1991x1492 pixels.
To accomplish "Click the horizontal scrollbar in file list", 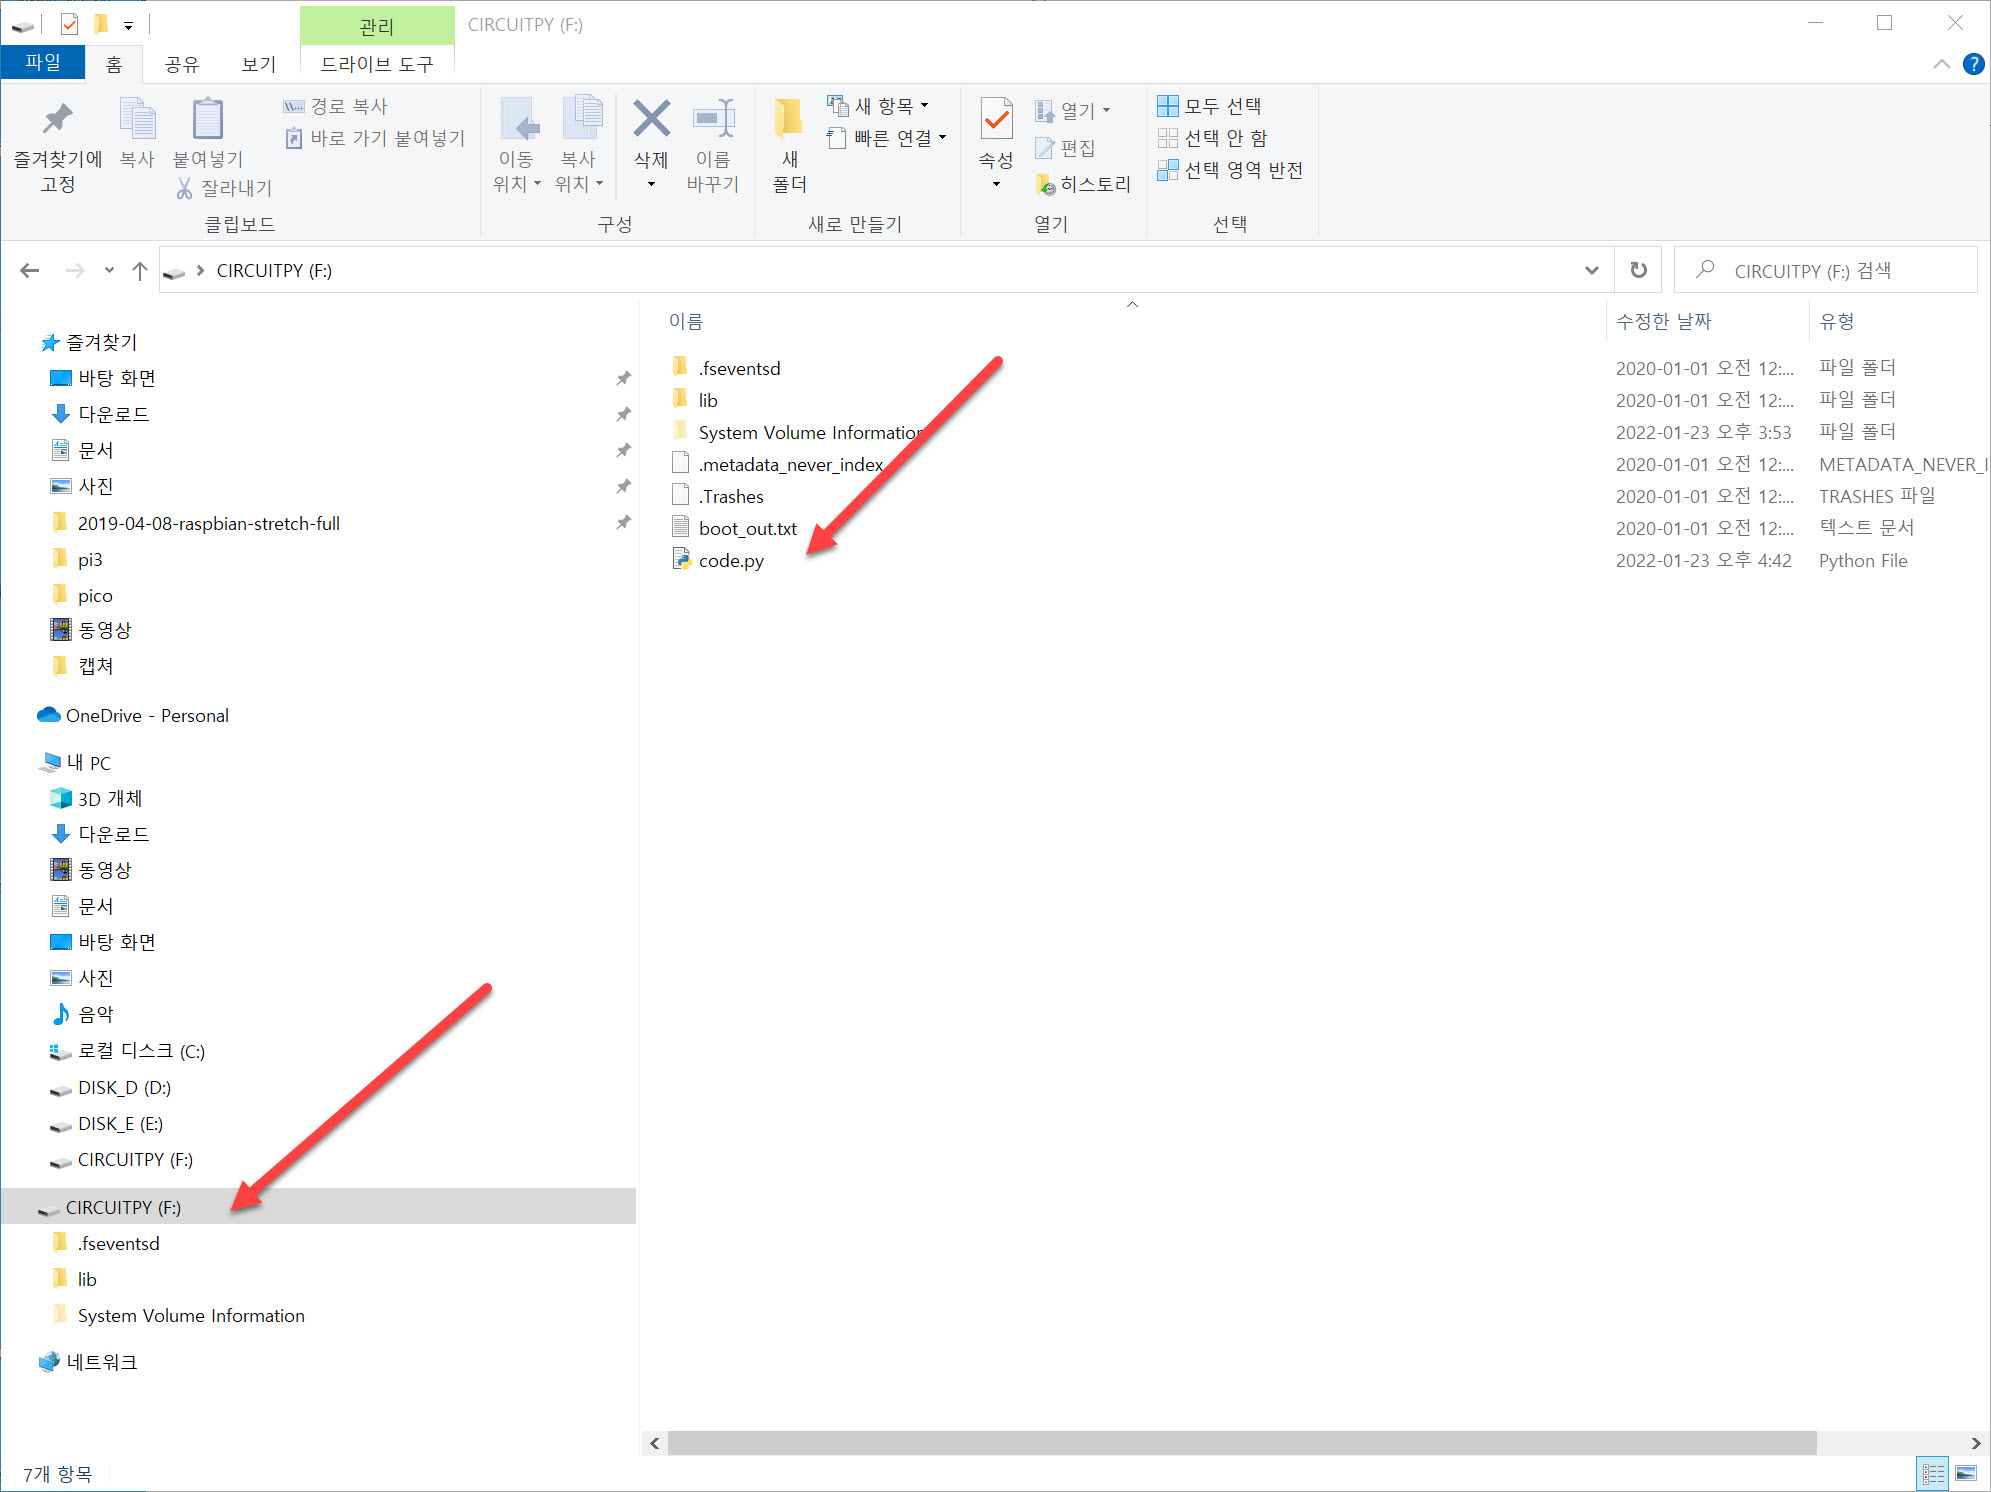I will click(1240, 1443).
